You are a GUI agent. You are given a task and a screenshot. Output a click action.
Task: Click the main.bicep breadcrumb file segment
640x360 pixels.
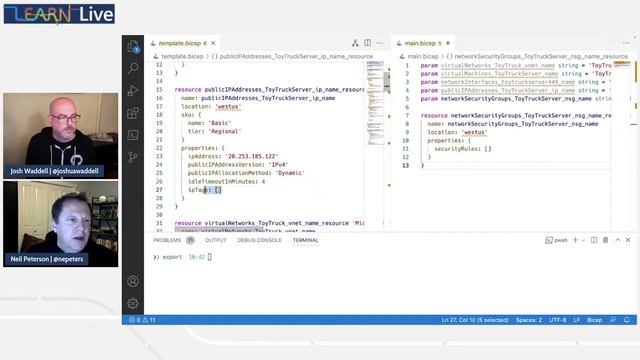(423, 56)
